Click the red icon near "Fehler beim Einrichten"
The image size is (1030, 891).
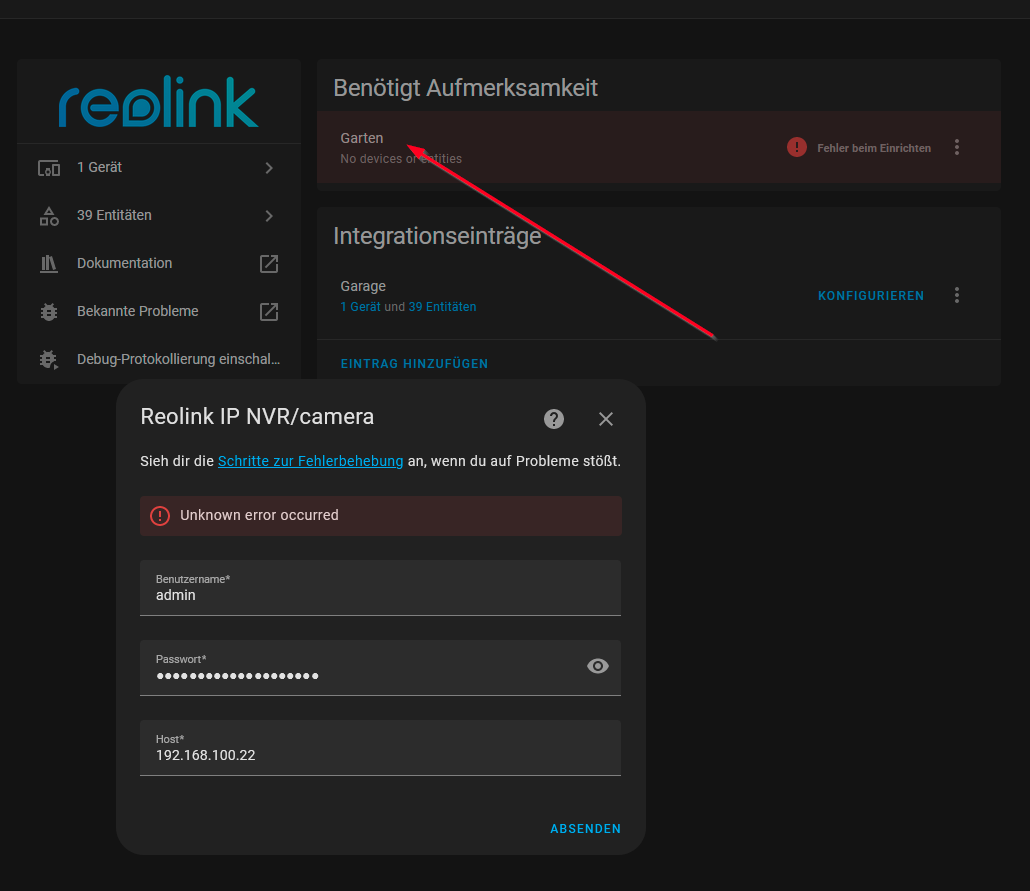(796, 146)
